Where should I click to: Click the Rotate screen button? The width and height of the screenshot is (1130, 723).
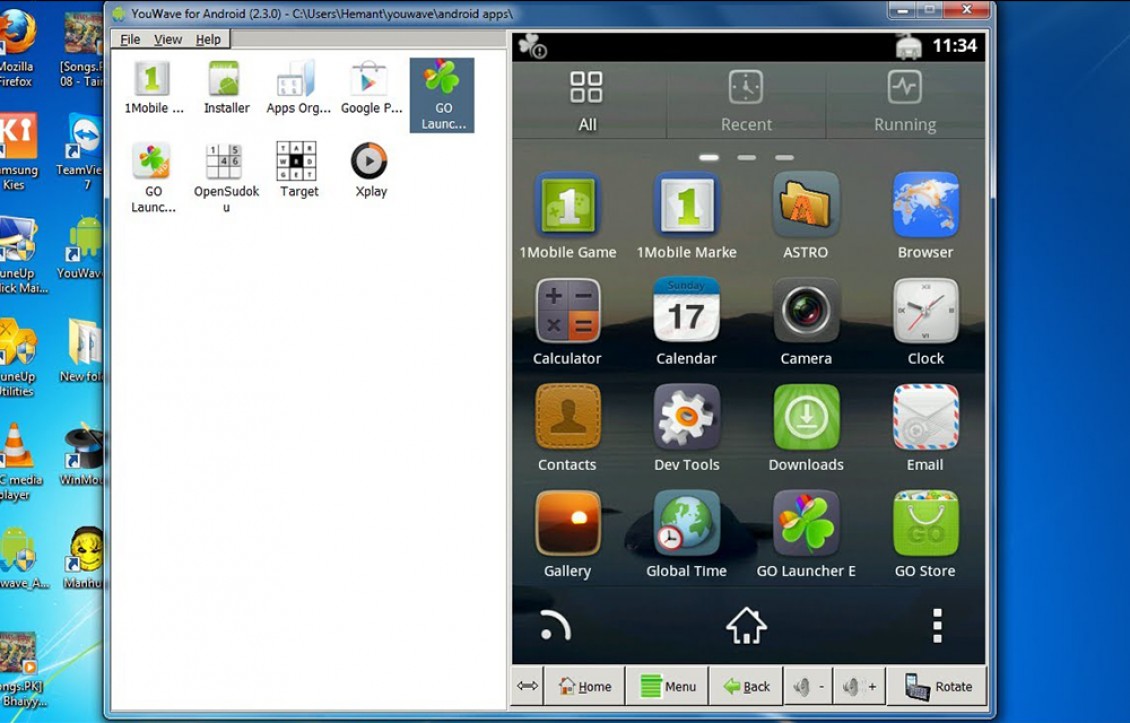click(x=938, y=686)
